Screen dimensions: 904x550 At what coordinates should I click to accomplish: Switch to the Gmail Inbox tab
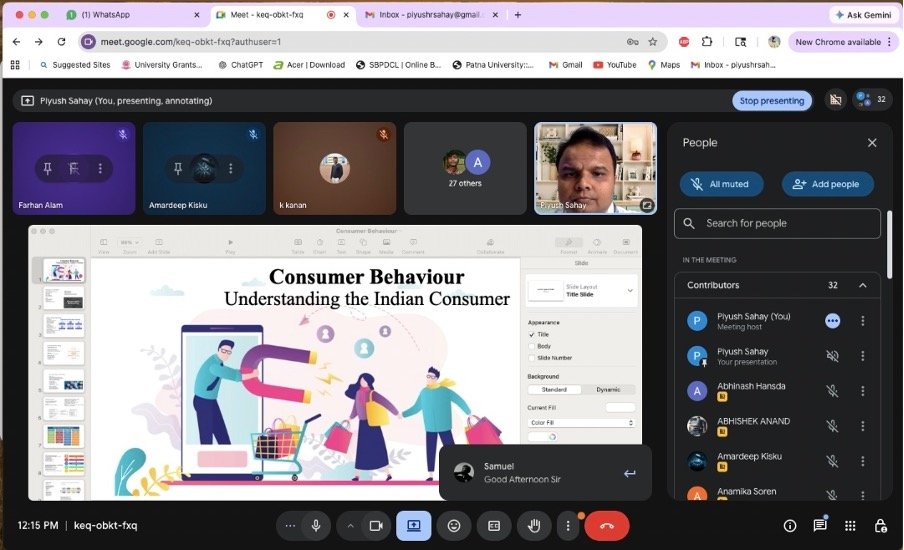pos(432,15)
